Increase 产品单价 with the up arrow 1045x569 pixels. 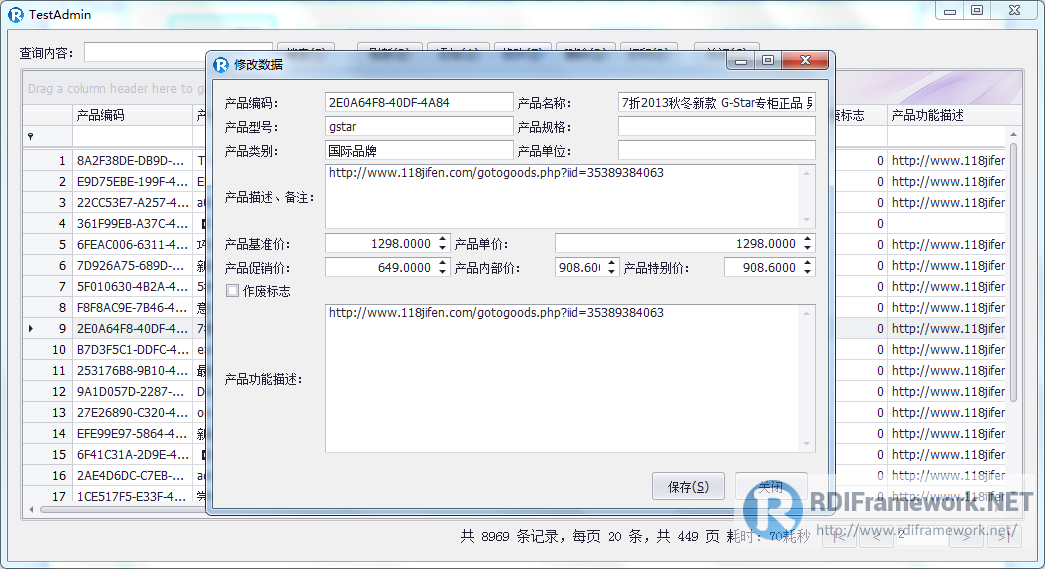click(x=807, y=239)
